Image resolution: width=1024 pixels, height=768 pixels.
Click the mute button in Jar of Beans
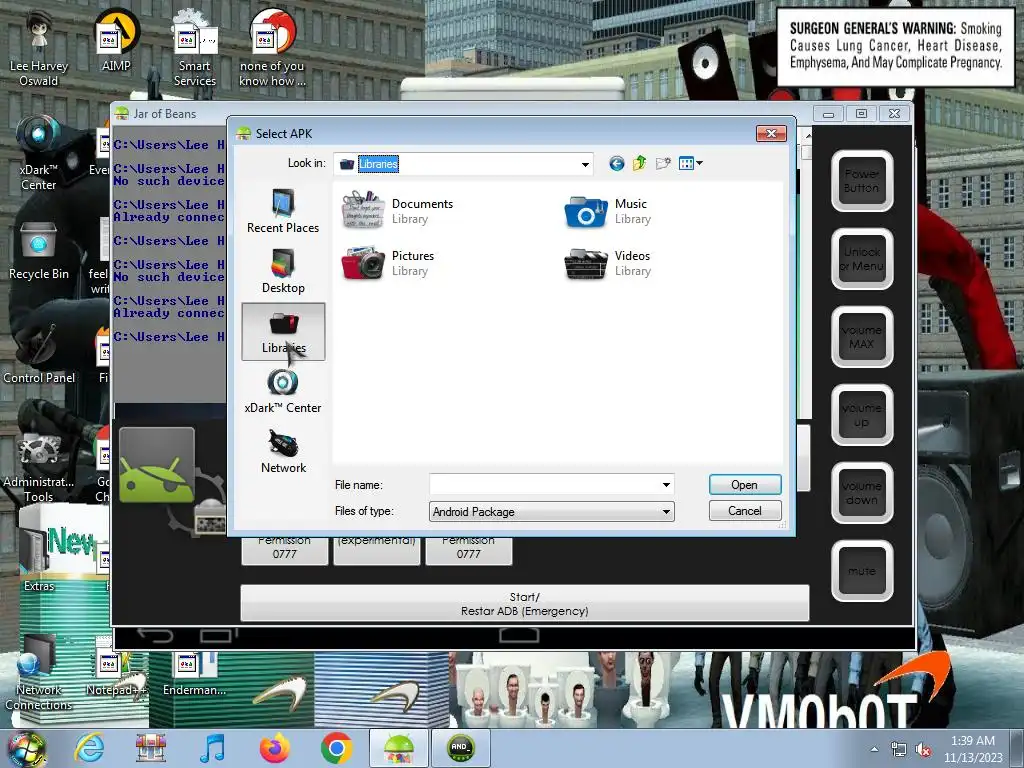pyautogui.click(x=862, y=571)
